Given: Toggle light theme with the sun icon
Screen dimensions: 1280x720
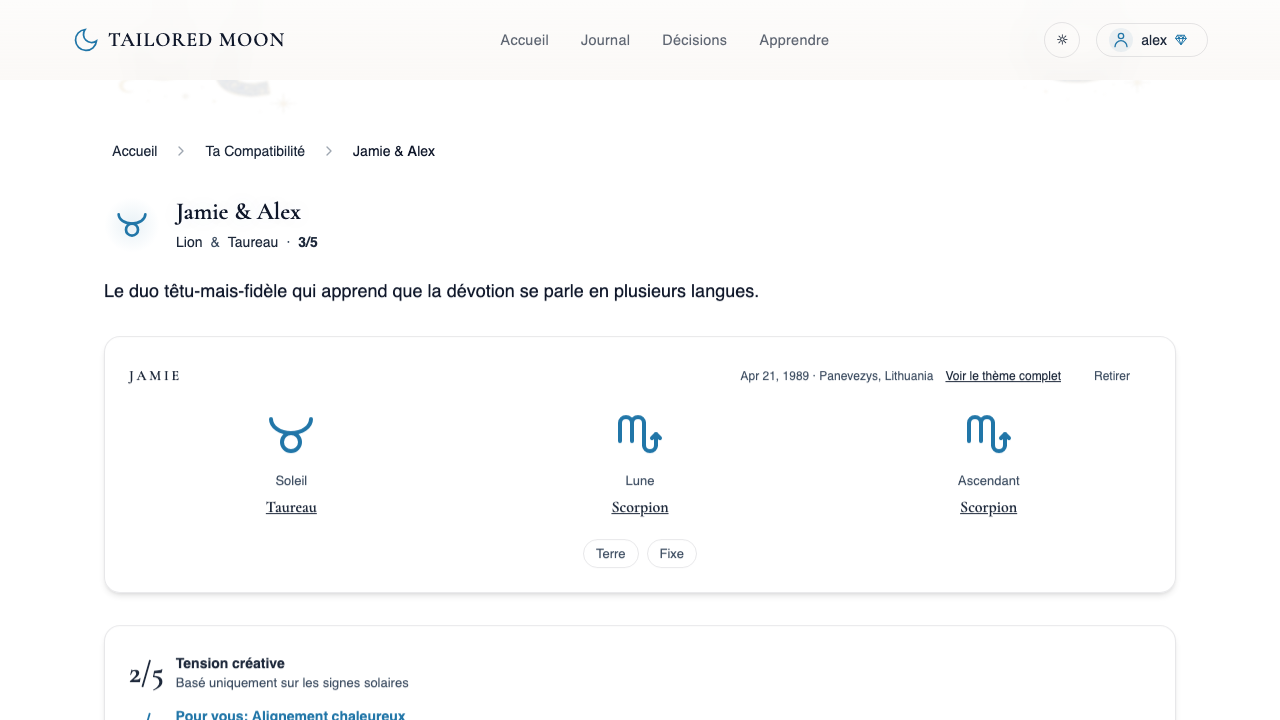Looking at the screenshot, I should (x=1061, y=40).
